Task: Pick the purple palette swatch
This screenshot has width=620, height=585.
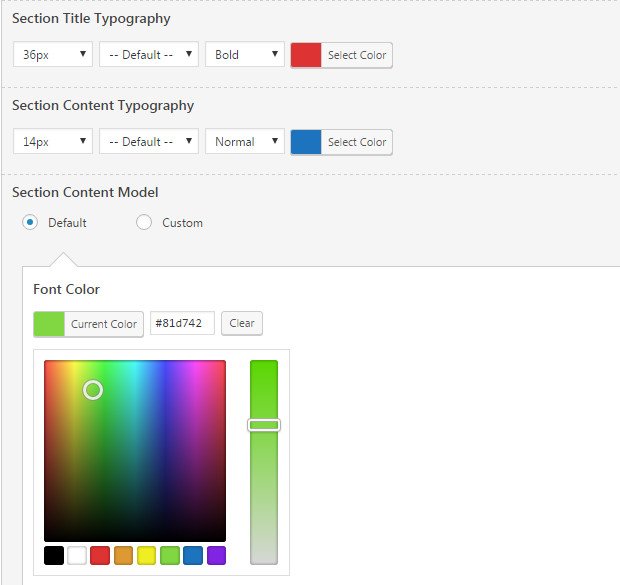Action: click(216, 555)
